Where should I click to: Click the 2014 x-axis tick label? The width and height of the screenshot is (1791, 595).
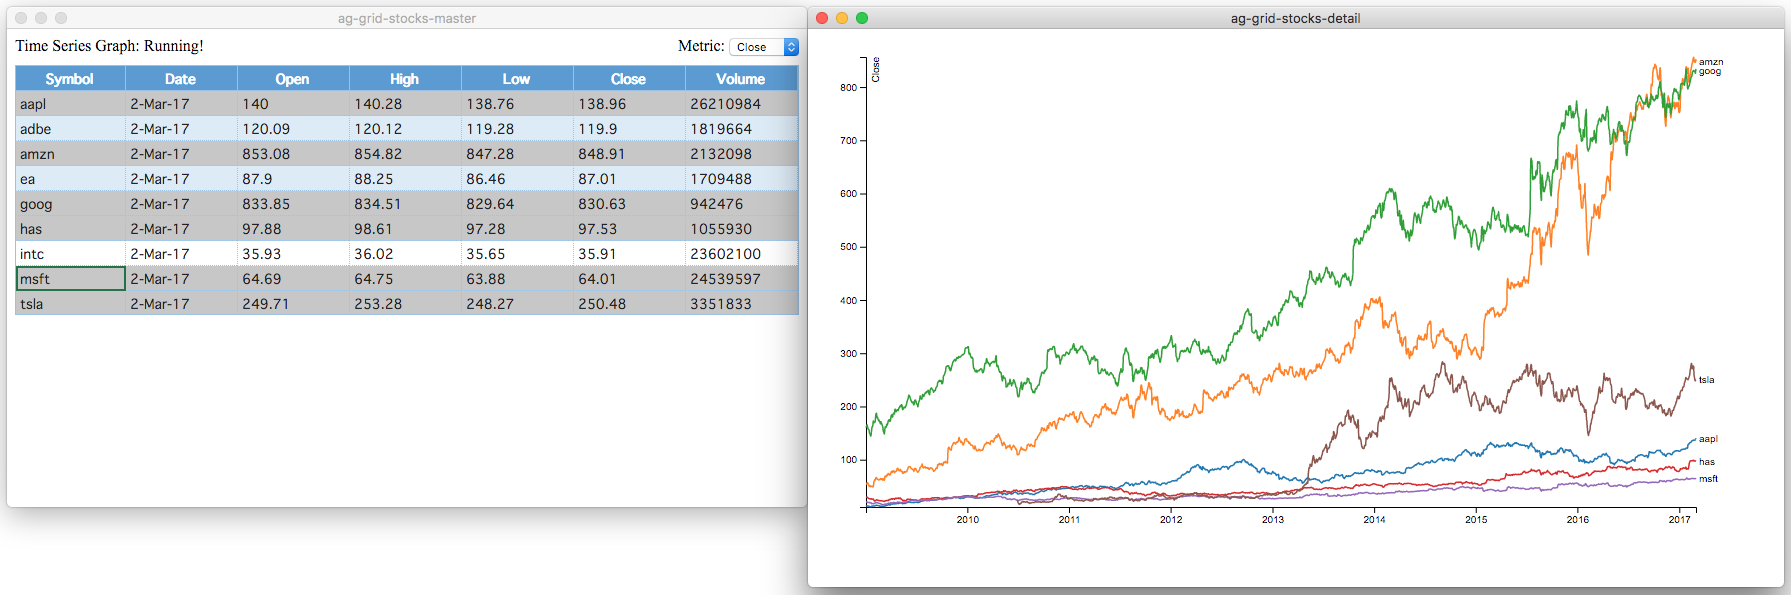(1374, 519)
